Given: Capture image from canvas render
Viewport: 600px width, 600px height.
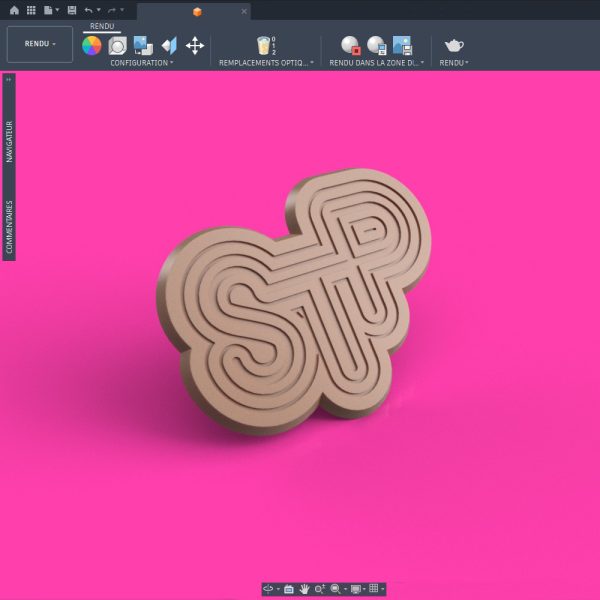Looking at the screenshot, I should [402, 46].
